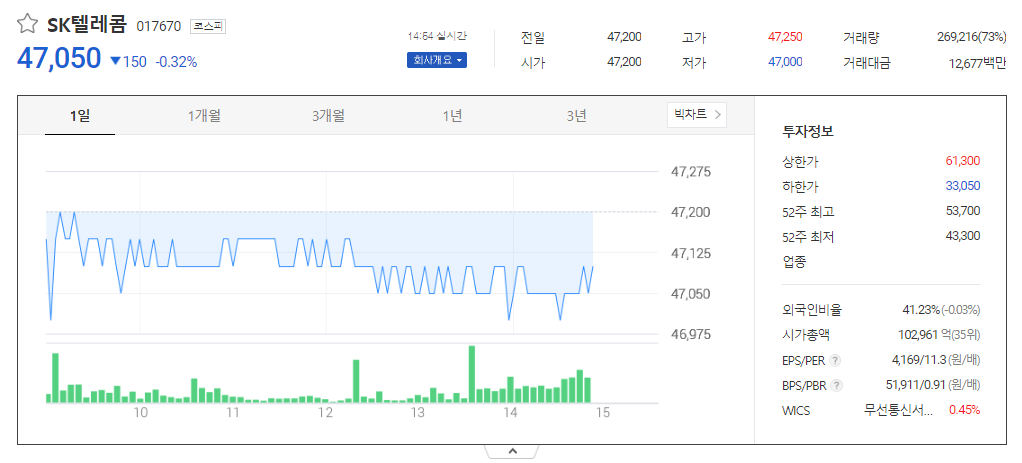Click the stock code 017670
1022x463 pixels.
[158, 27]
